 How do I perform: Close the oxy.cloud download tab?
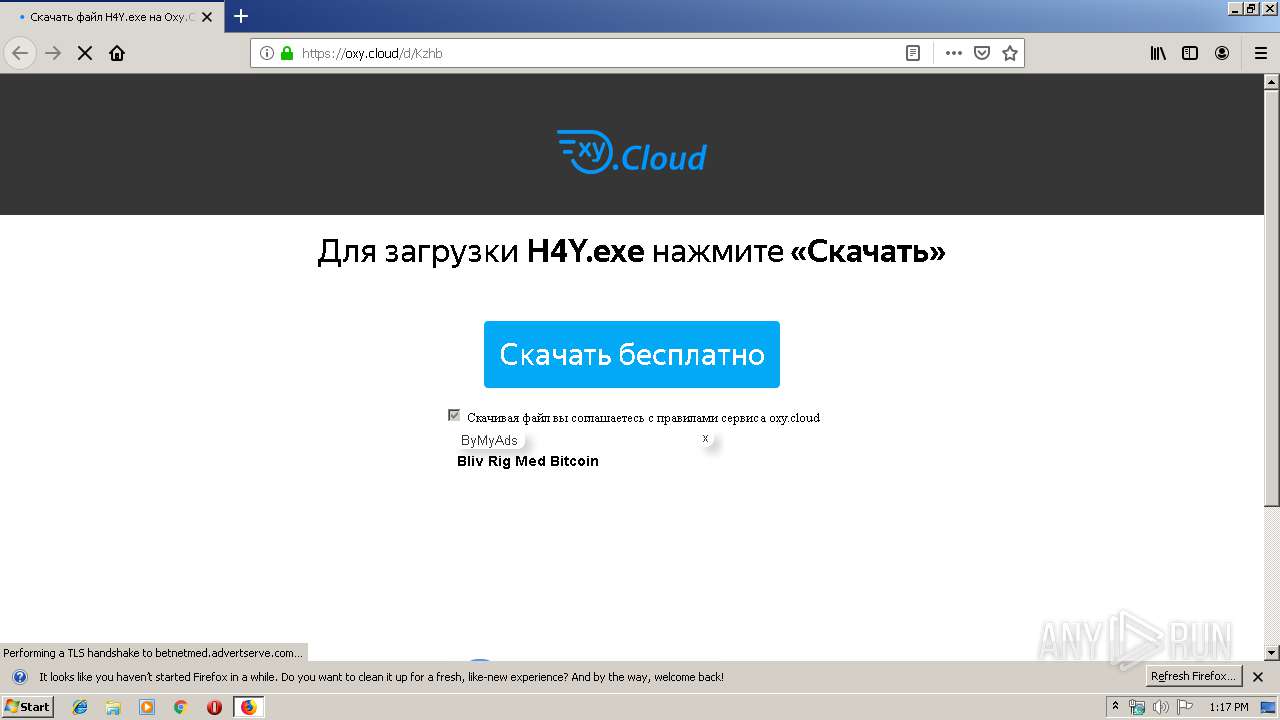pyautogui.click(x=207, y=17)
